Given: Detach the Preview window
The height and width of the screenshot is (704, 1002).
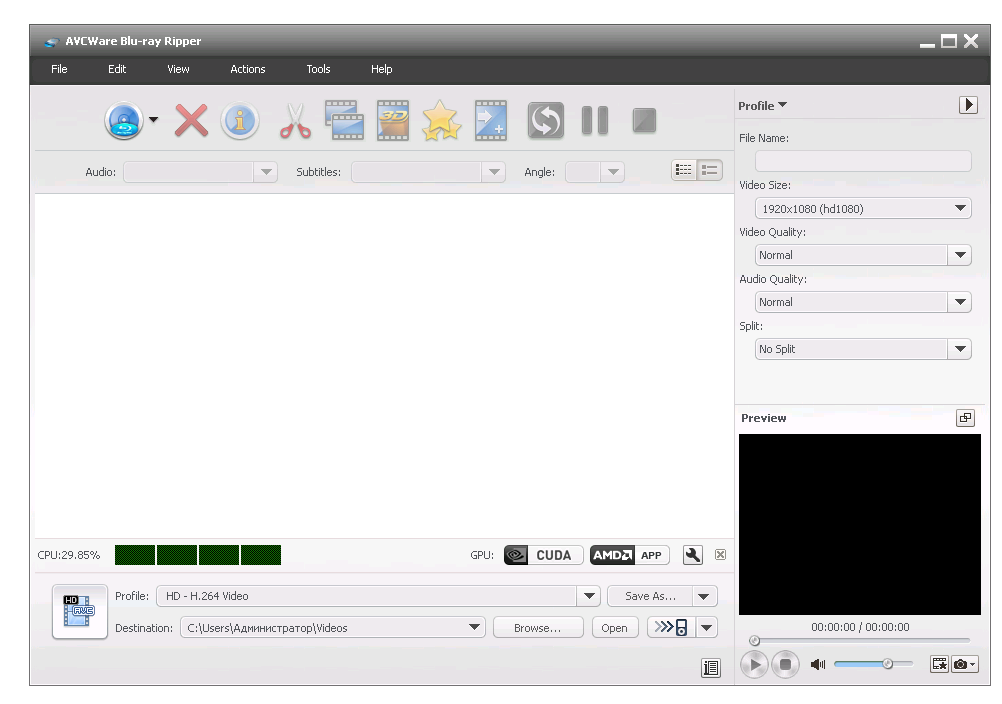Looking at the screenshot, I should [x=965, y=418].
